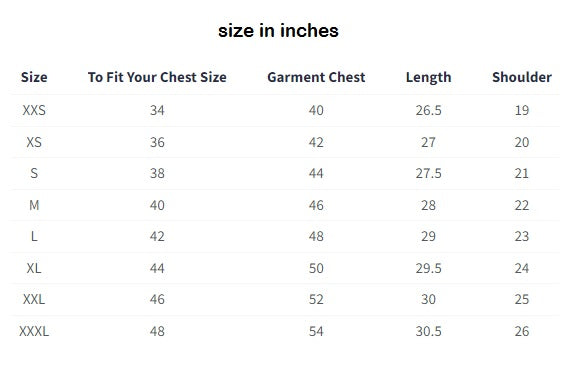
Task: Click the XL size label
Action: pos(34,268)
